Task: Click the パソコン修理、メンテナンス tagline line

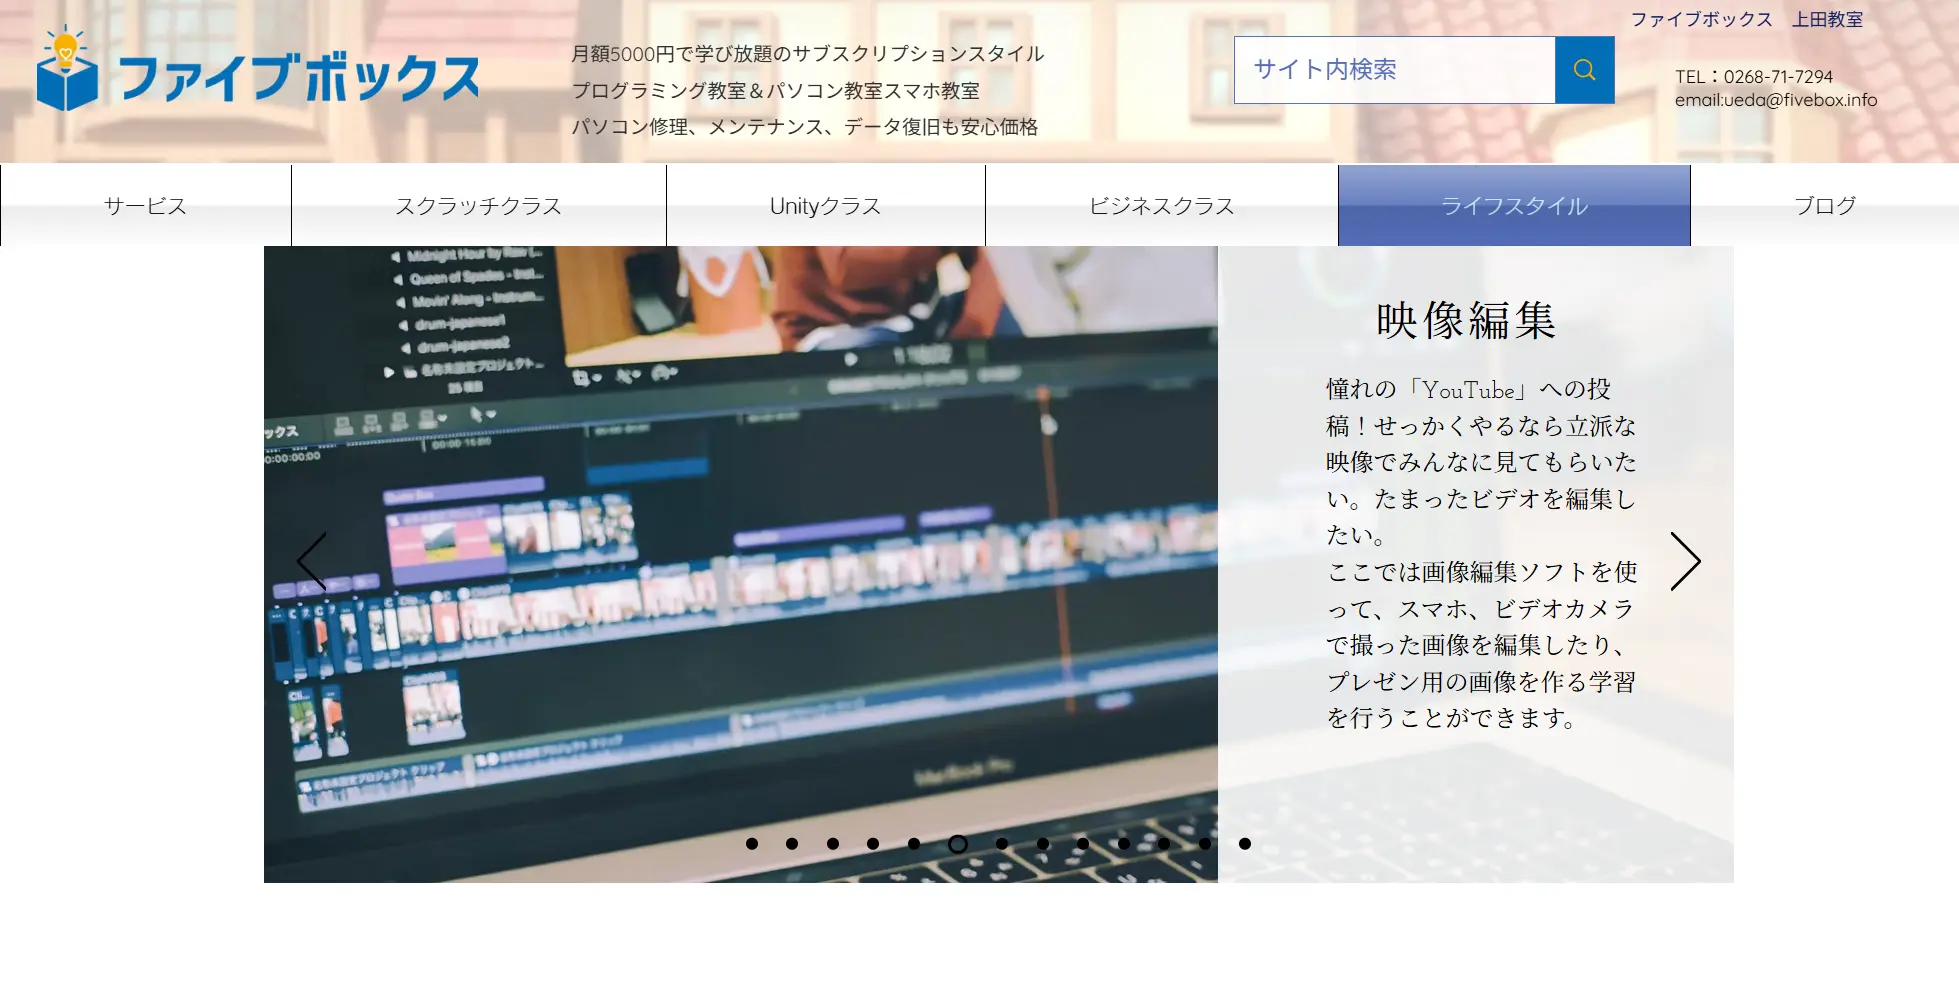Action: pos(805,127)
